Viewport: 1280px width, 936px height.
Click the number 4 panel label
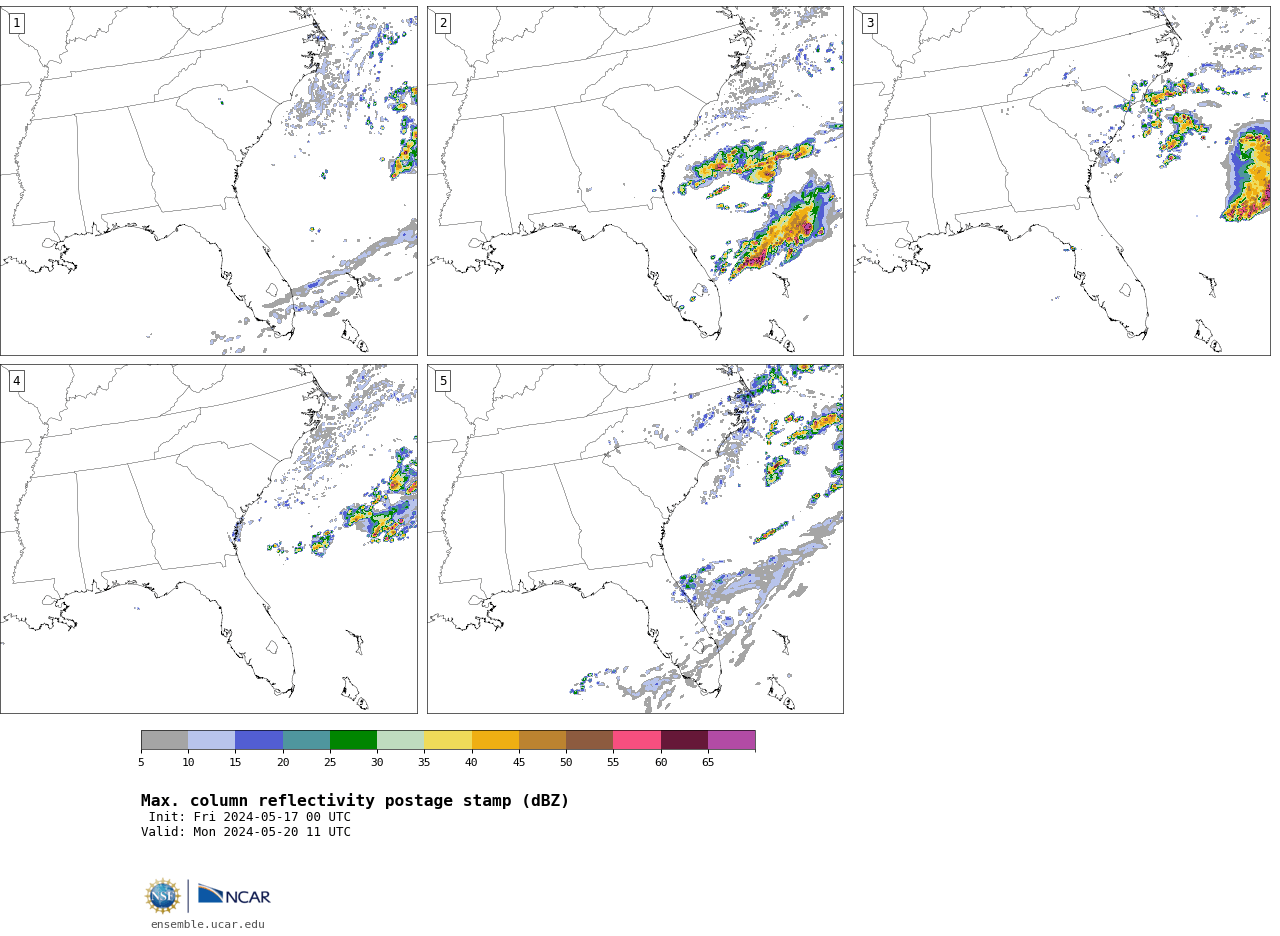click(16, 381)
